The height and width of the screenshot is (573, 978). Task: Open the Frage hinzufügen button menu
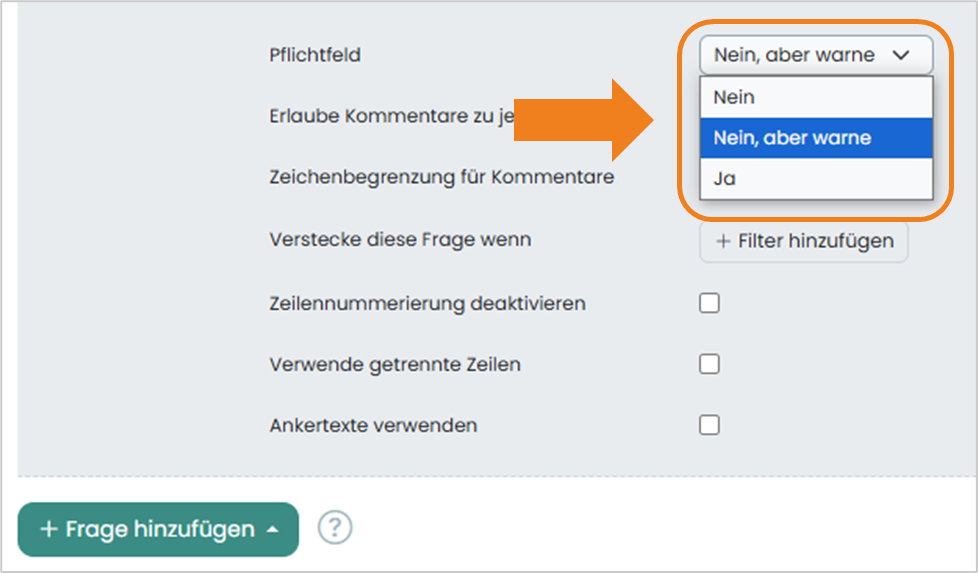(158, 529)
